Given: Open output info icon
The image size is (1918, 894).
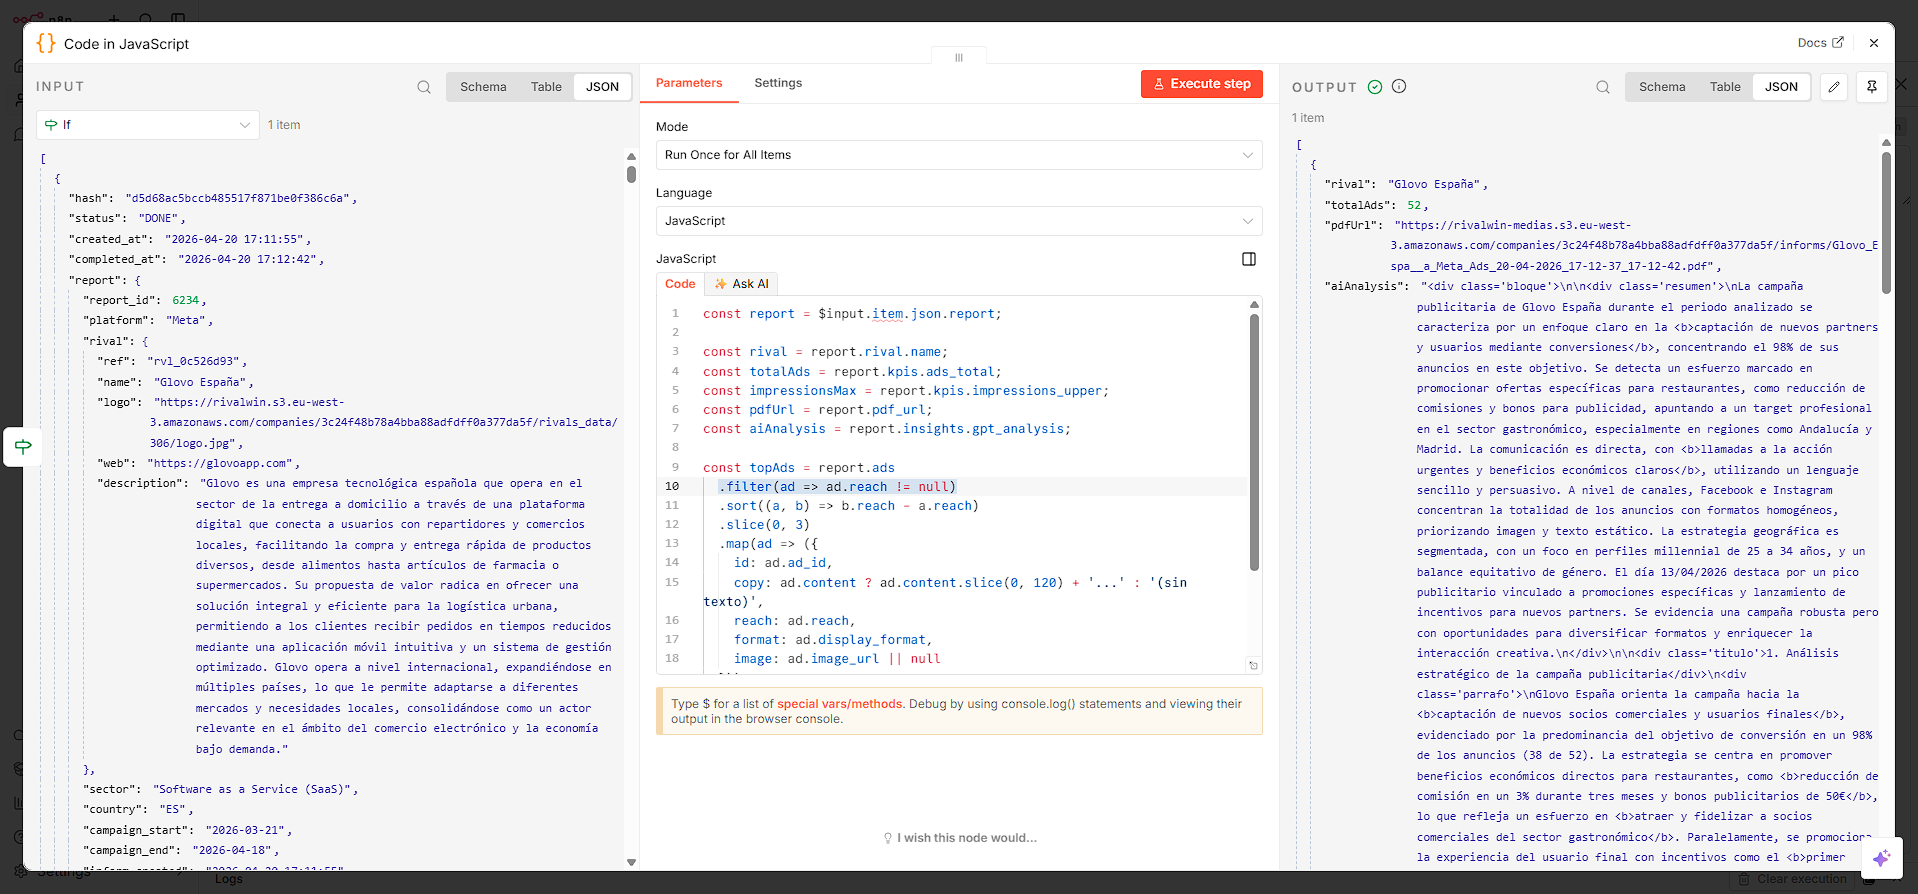Looking at the screenshot, I should pos(1399,87).
